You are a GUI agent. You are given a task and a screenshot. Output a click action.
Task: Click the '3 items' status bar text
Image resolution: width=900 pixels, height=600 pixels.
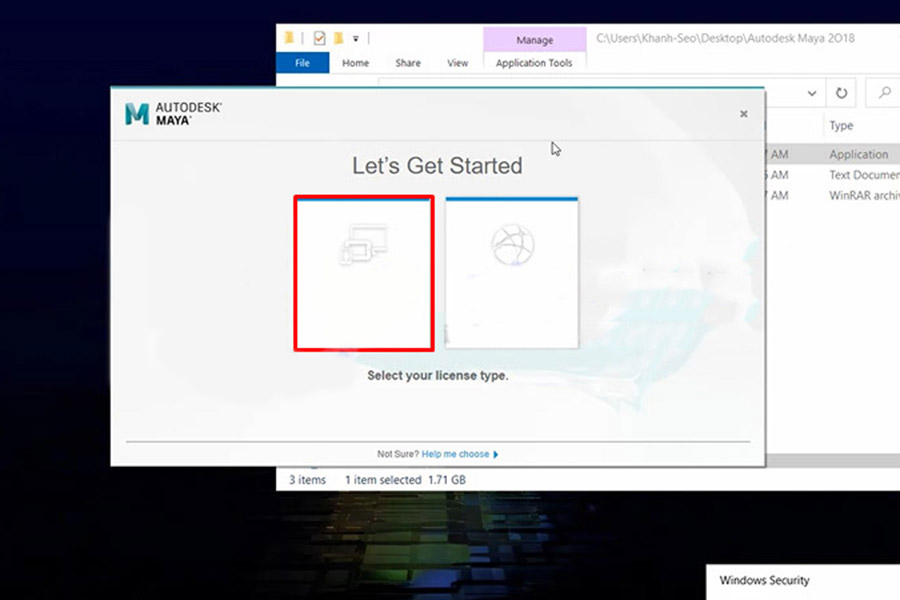307,480
